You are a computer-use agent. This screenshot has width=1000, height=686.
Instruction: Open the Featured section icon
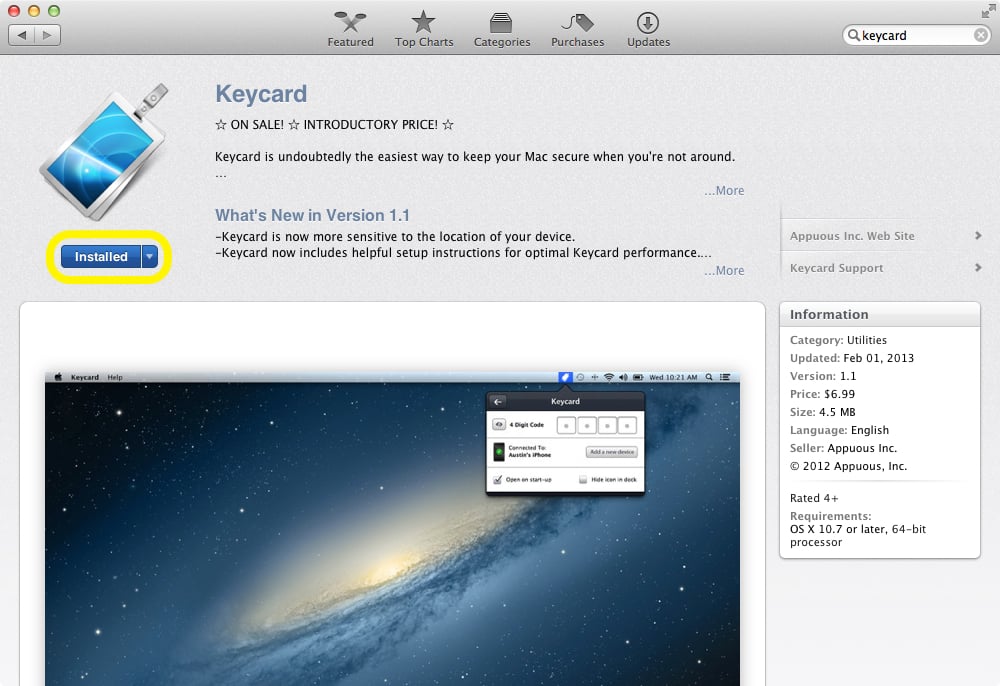pos(350,22)
